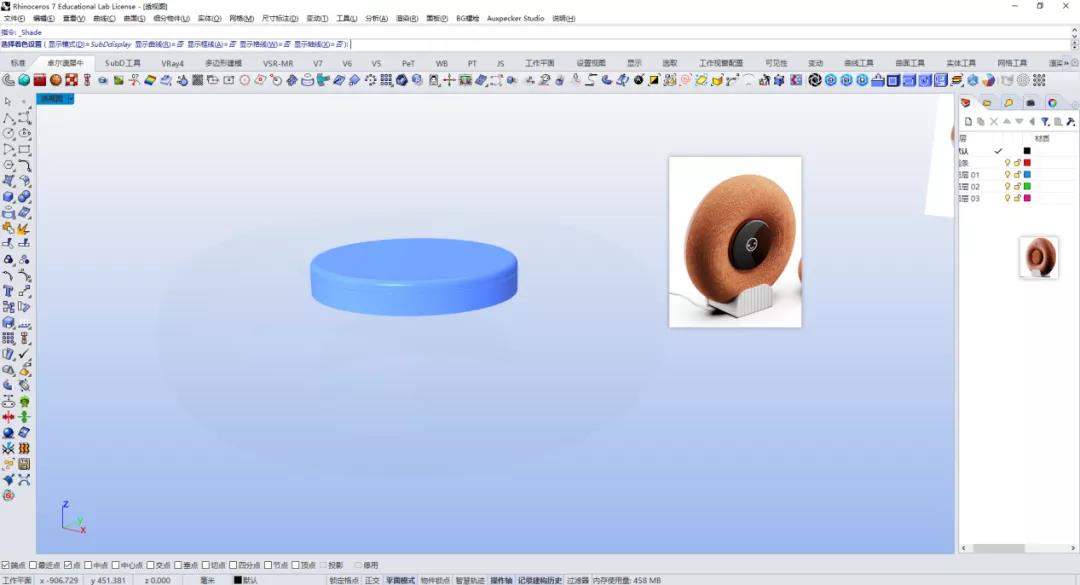Toggle visibility bulb of layer 01
The image size is (1080, 585).
[x=1007, y=175]
